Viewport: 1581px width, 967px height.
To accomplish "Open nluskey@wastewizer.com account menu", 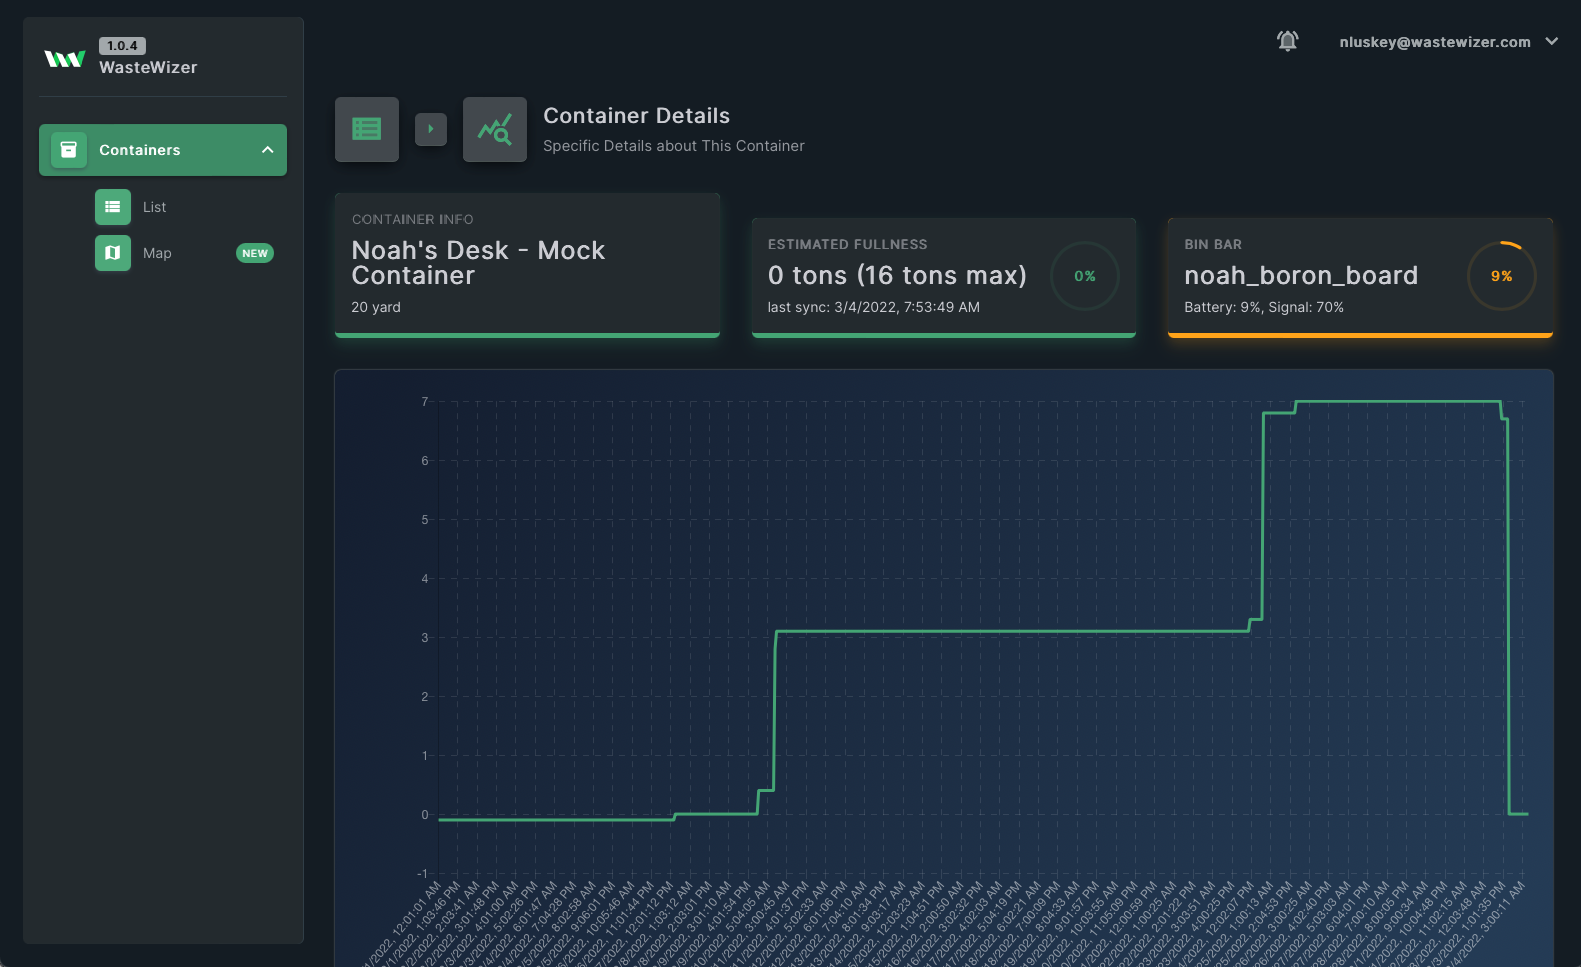I will pyautogui.click(x=1434, y=42).
